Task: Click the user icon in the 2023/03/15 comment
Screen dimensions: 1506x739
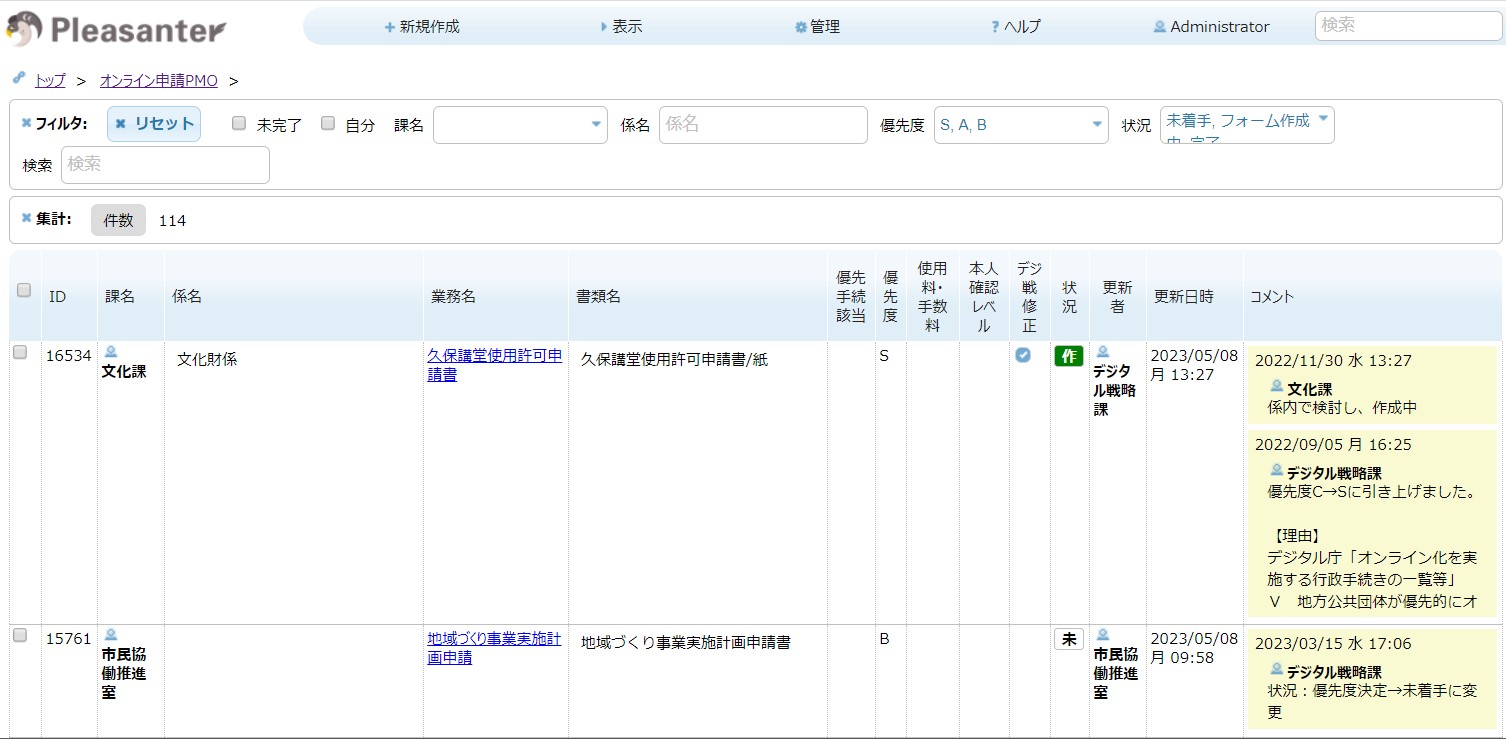Action: click(x=1277, y=669)
